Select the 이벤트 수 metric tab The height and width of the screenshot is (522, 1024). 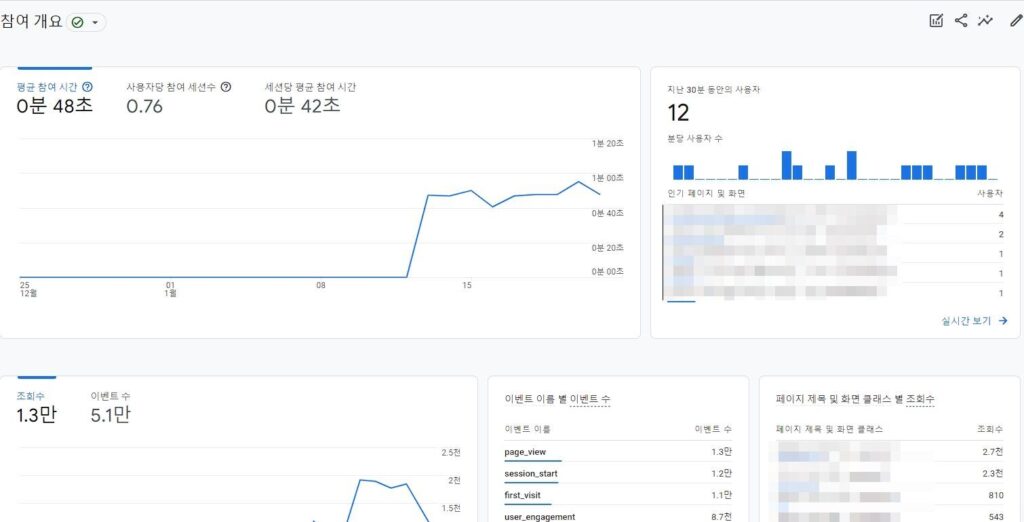[110, 408]
